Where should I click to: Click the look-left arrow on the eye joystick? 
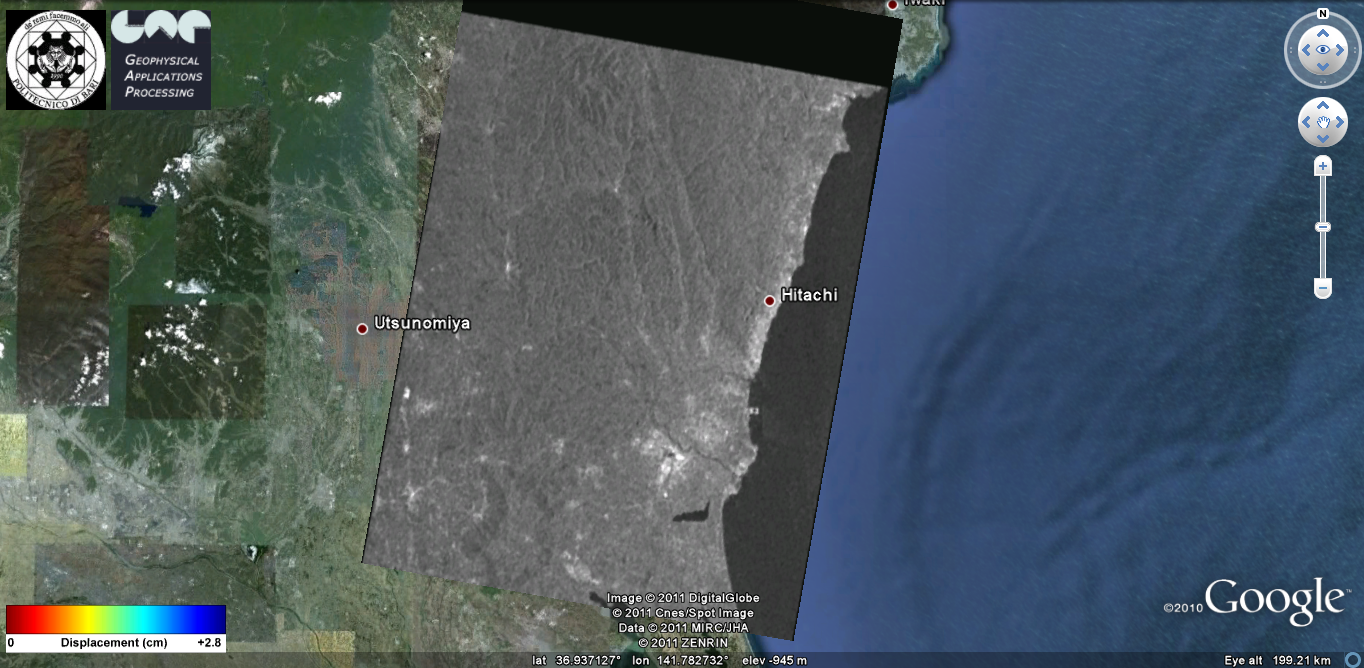point(1305,49)
